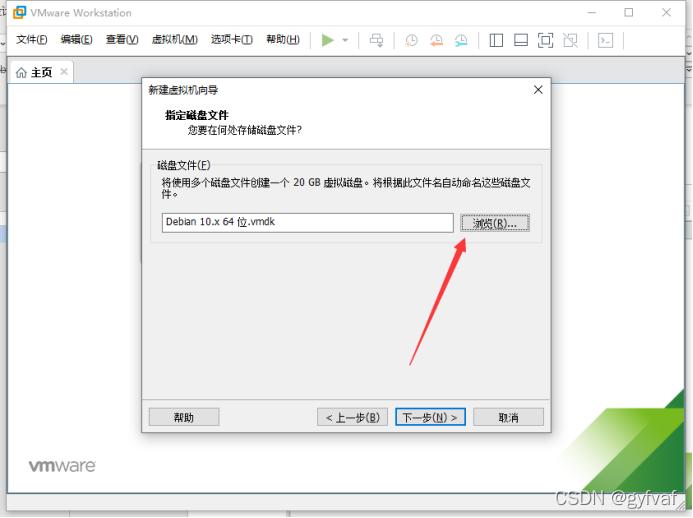
Task: Click the Take Snapshot clock icon
Action: pyautogui.click(x=411, y=41)
